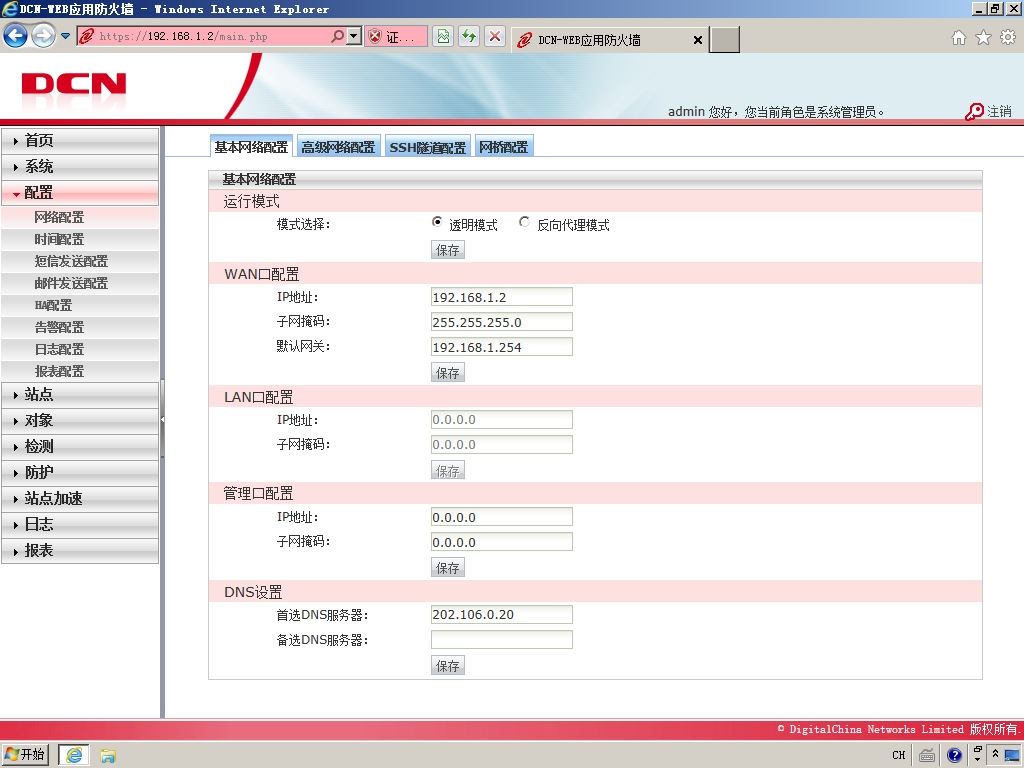Image resolution: width=1024 pixels, height=768 pixels.
Task: Click the browser back arrow button
Action: click(x=16, y=36)
